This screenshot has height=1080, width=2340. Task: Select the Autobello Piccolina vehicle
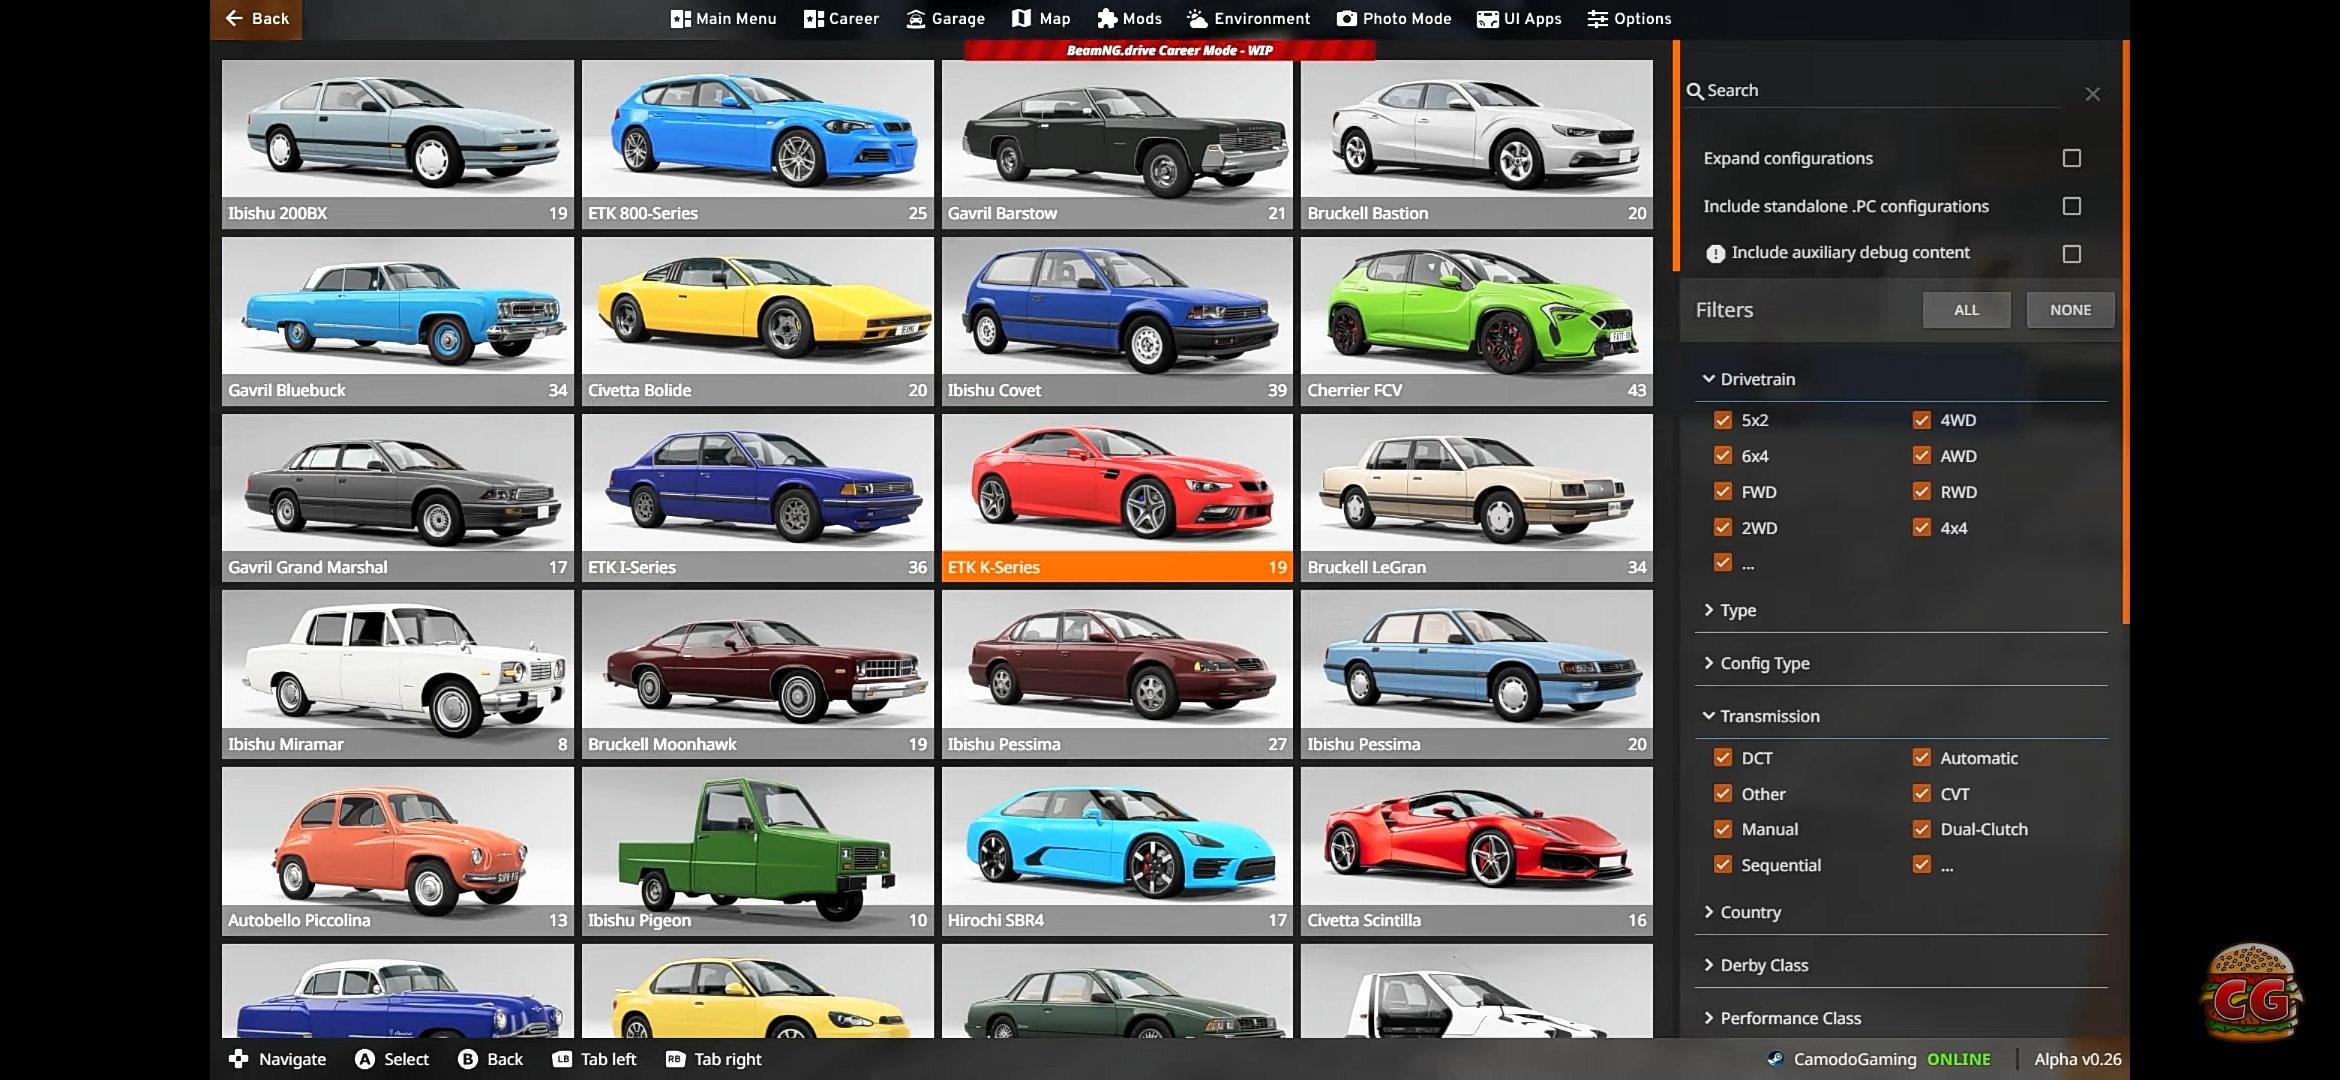tap(398, 852)
